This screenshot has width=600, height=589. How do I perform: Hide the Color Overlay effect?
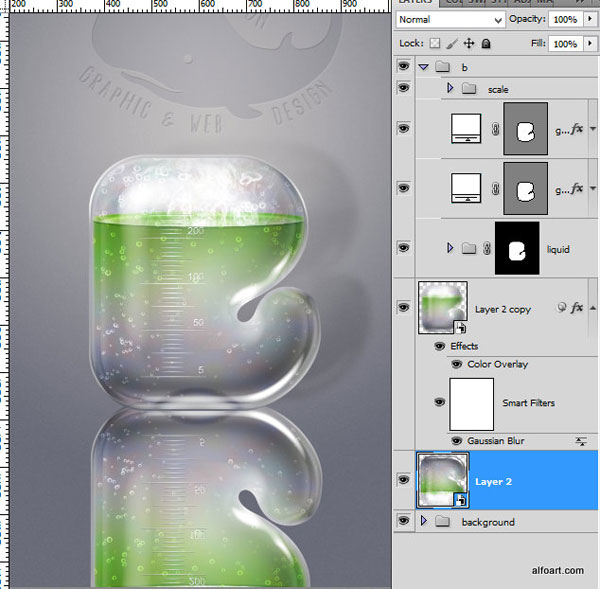(x=456, y=364)
